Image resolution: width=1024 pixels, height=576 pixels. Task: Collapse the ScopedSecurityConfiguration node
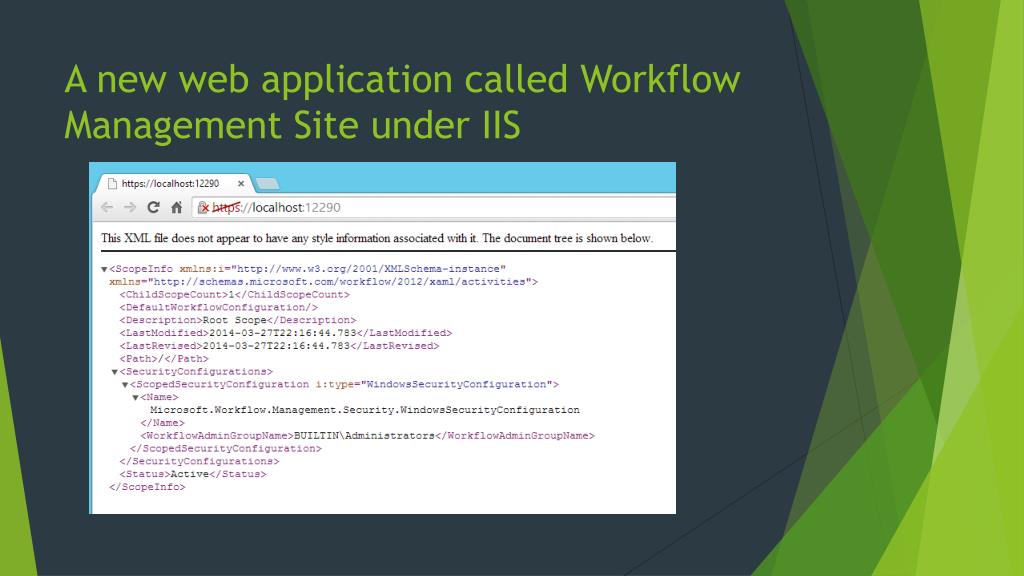(125, 385)
